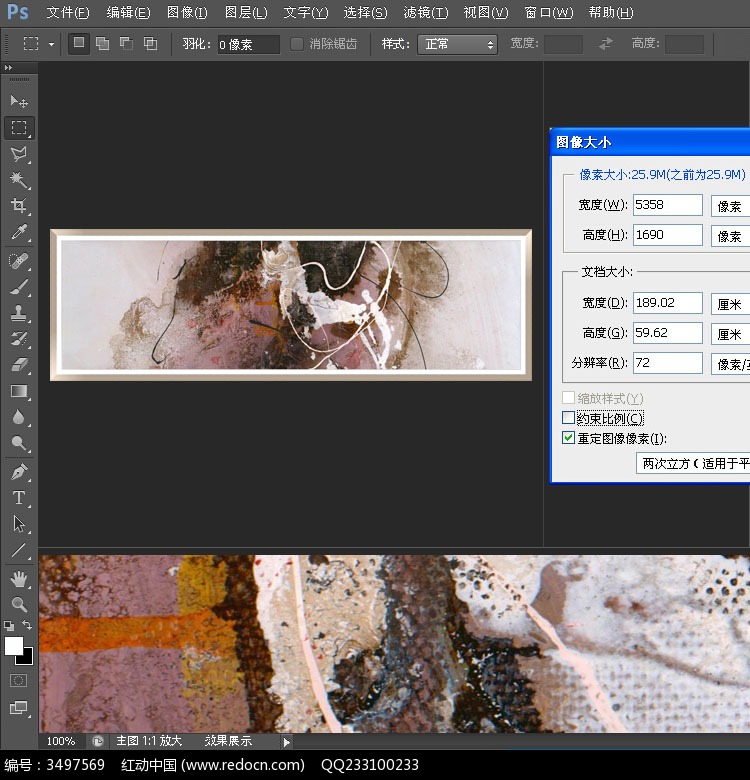Open the 选择 menu
The width and height of the screenshot is (750, 780).
(365, 12)
